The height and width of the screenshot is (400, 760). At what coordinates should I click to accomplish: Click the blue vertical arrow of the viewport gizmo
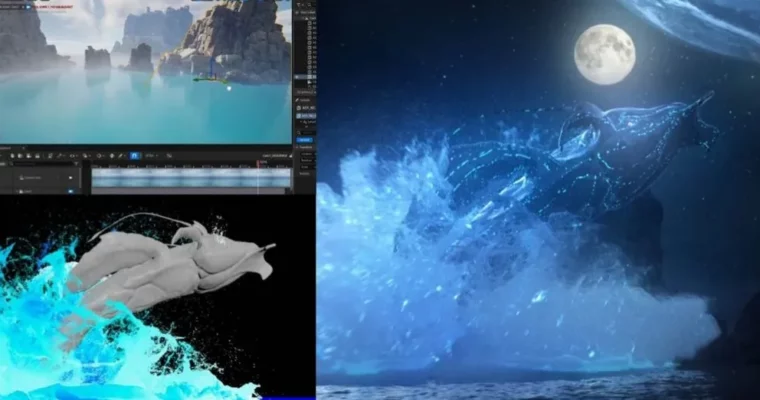point(211,65)
